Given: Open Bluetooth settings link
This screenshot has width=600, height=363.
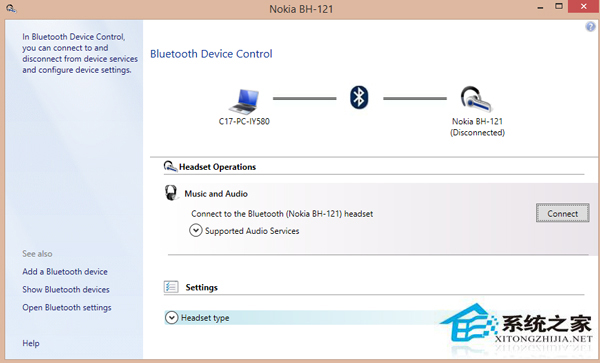Looking at the screenshot, I should 67,308.
